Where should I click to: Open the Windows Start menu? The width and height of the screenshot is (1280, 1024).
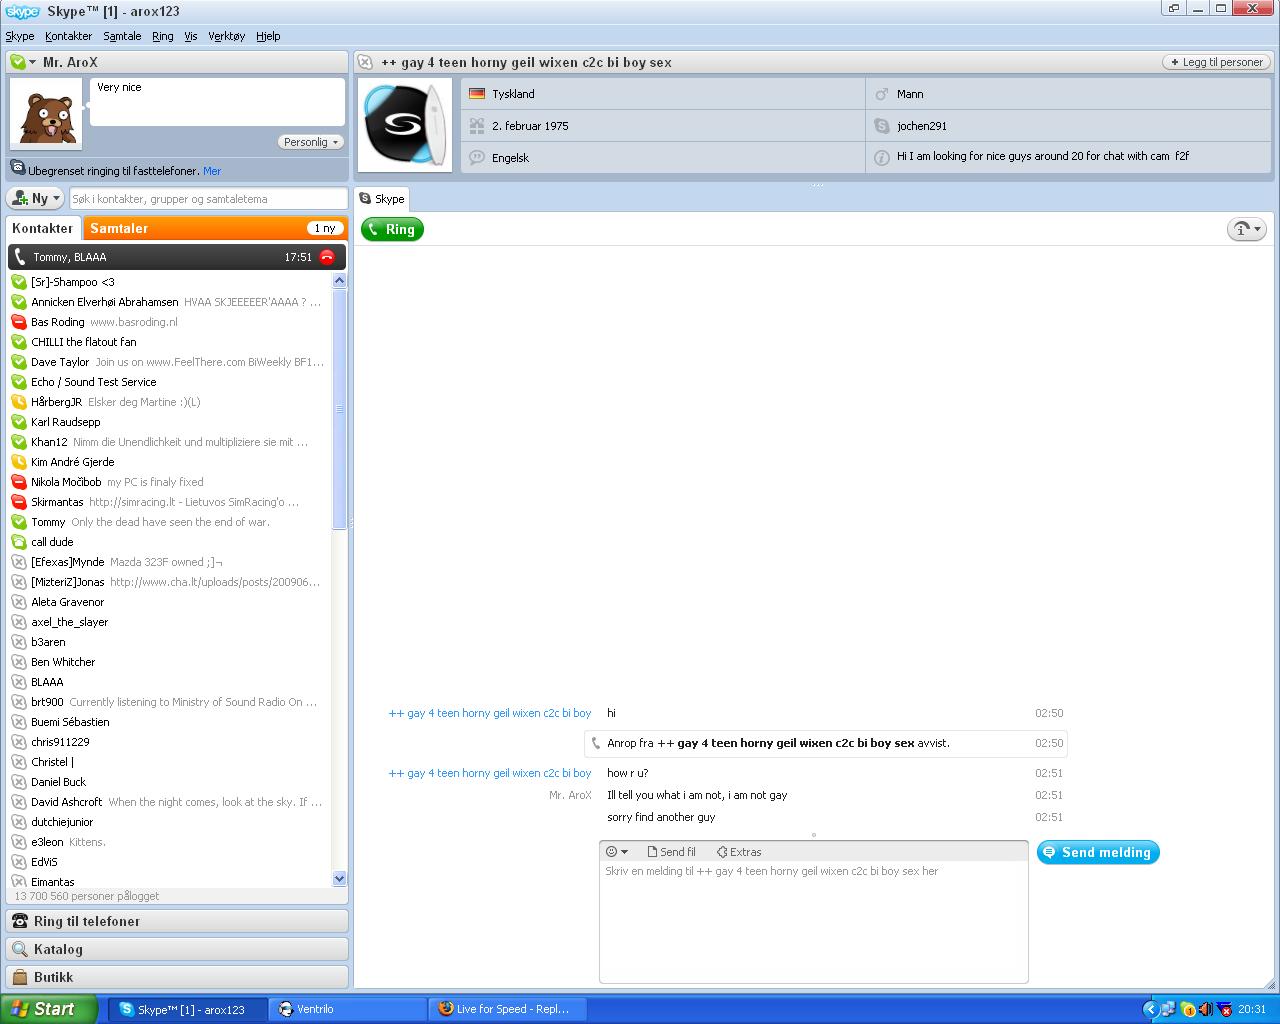[x=49, y=1009]
